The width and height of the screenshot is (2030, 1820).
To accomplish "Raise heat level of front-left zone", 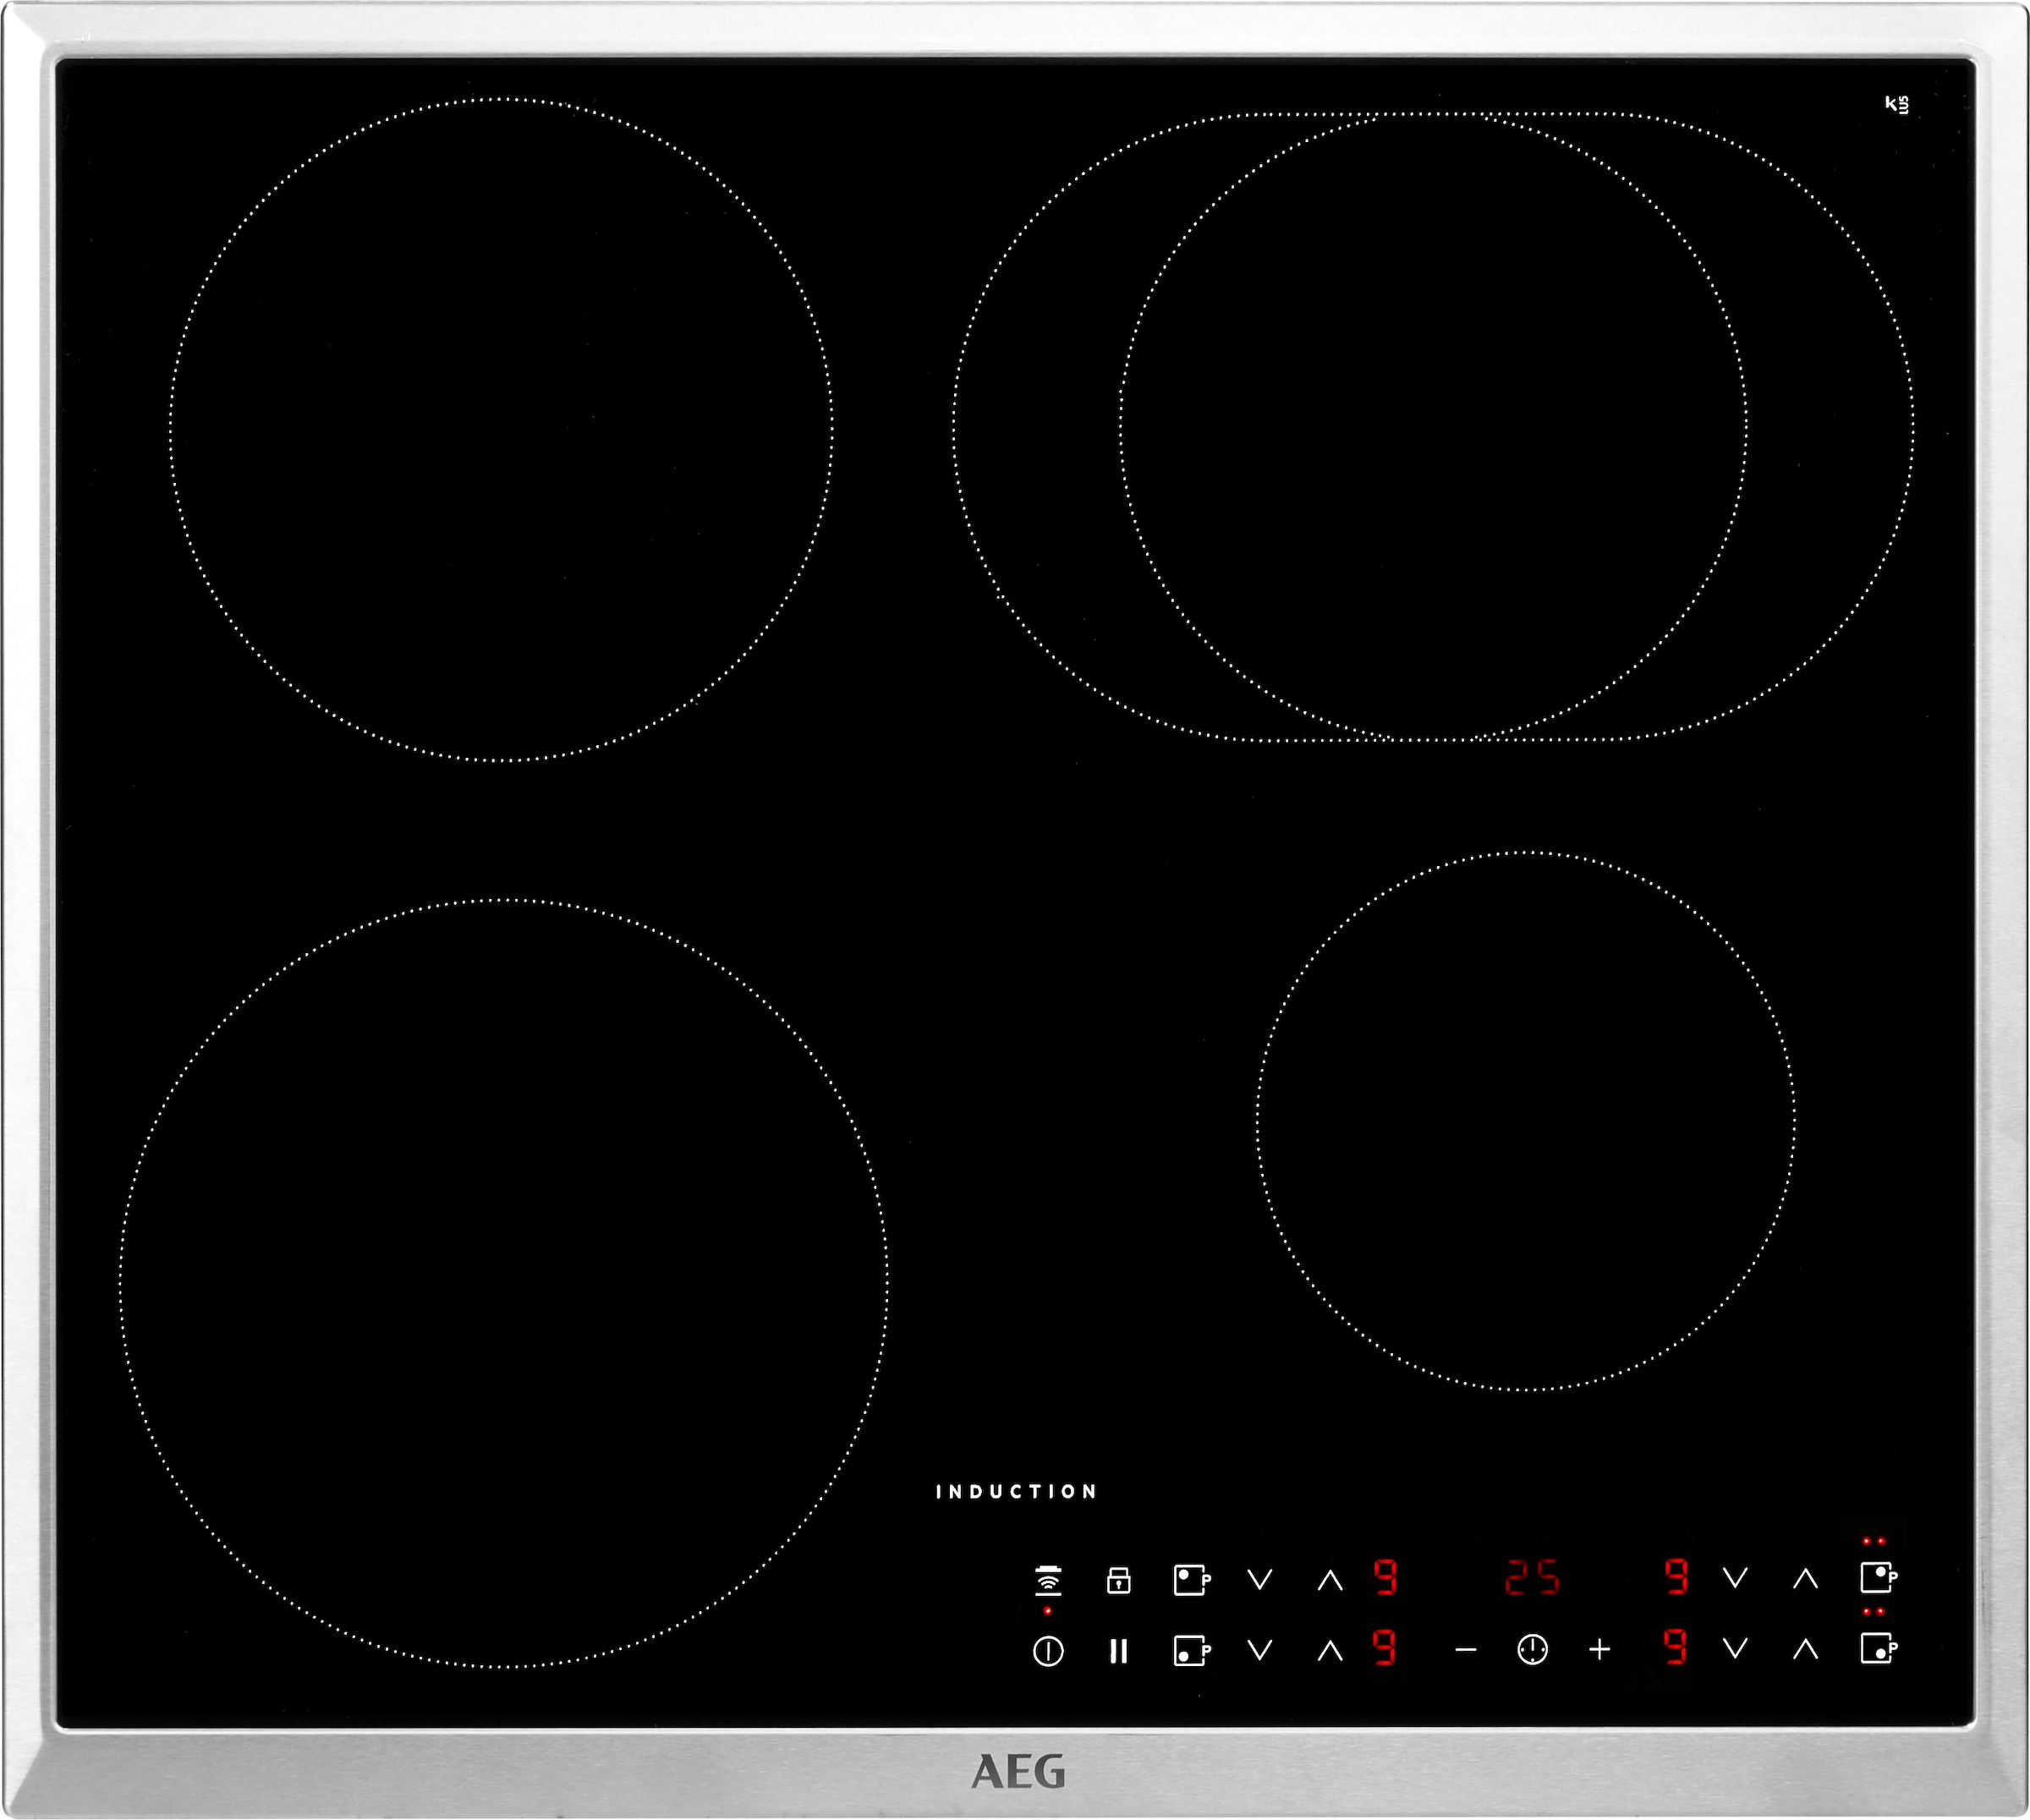I will pos(1330,1651).
